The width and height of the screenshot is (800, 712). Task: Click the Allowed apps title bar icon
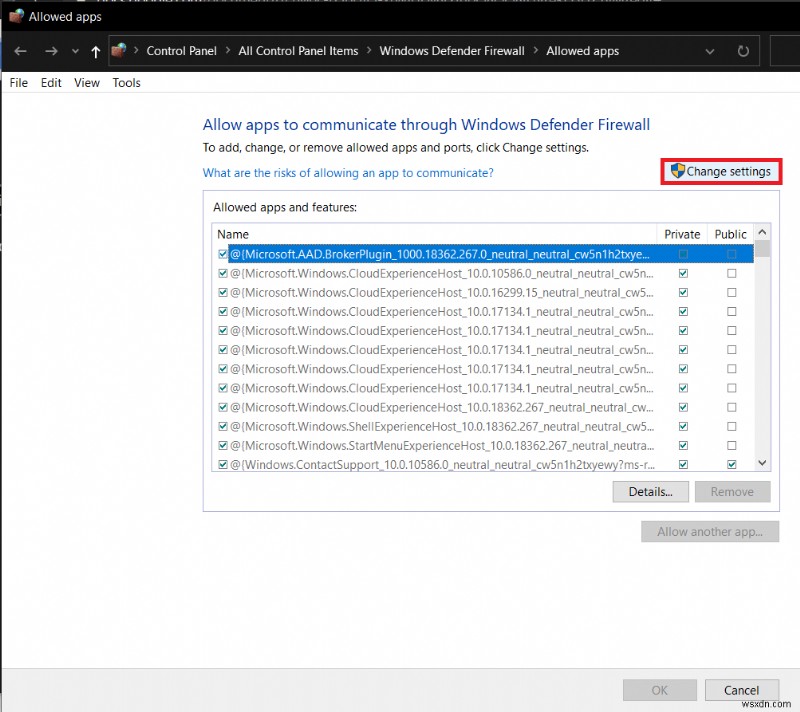pos(16,16)
